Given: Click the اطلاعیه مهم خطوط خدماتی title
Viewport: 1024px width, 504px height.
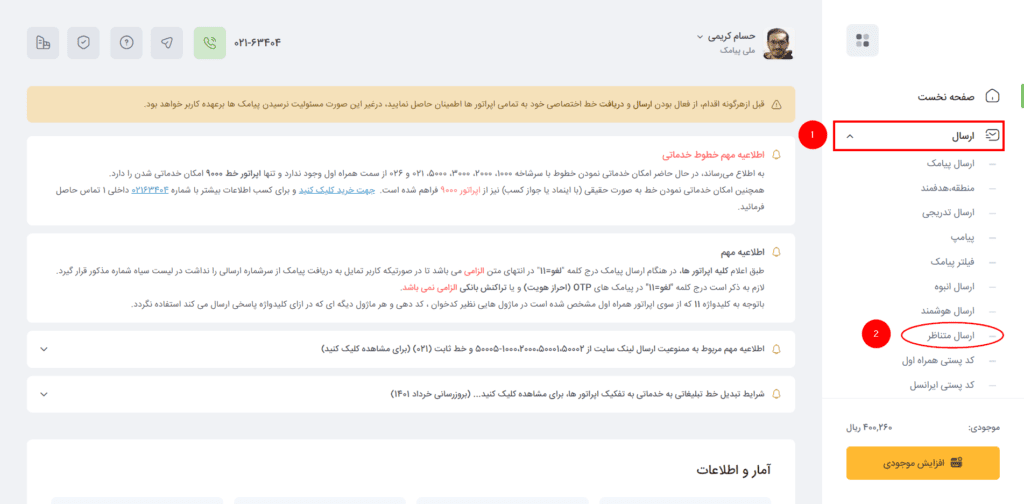Looking at the screenshot, I should tap(714, 155).
